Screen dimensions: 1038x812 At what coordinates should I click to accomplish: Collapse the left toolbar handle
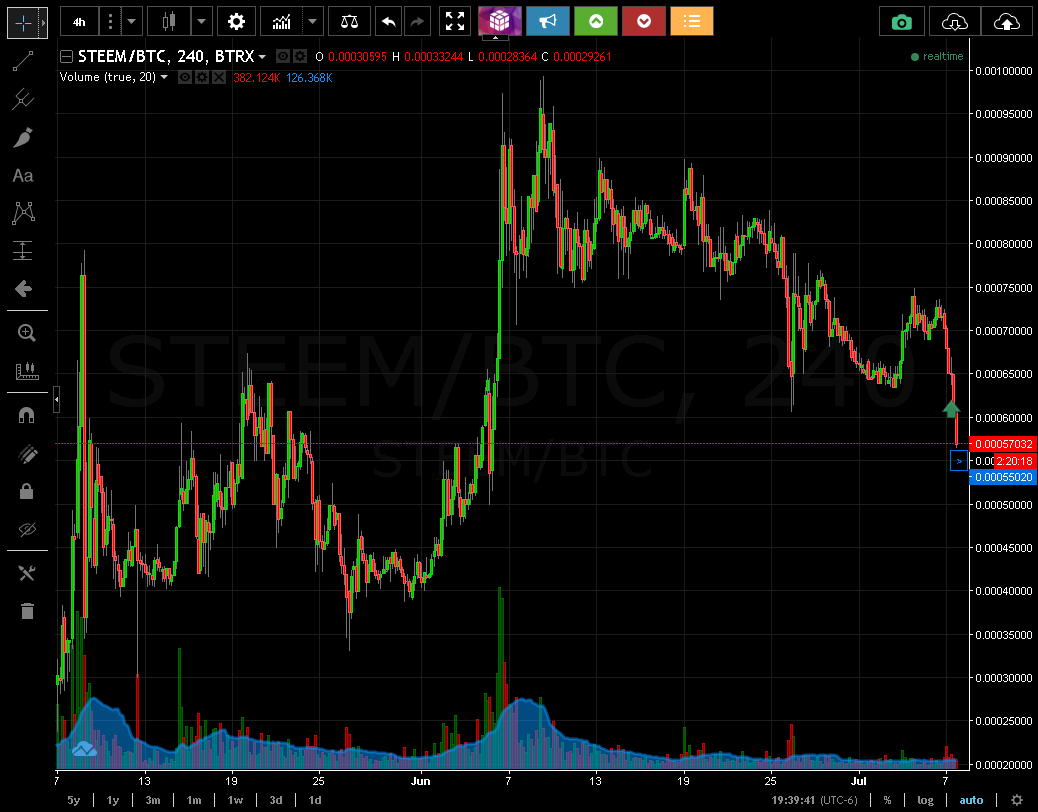(56, 400)
